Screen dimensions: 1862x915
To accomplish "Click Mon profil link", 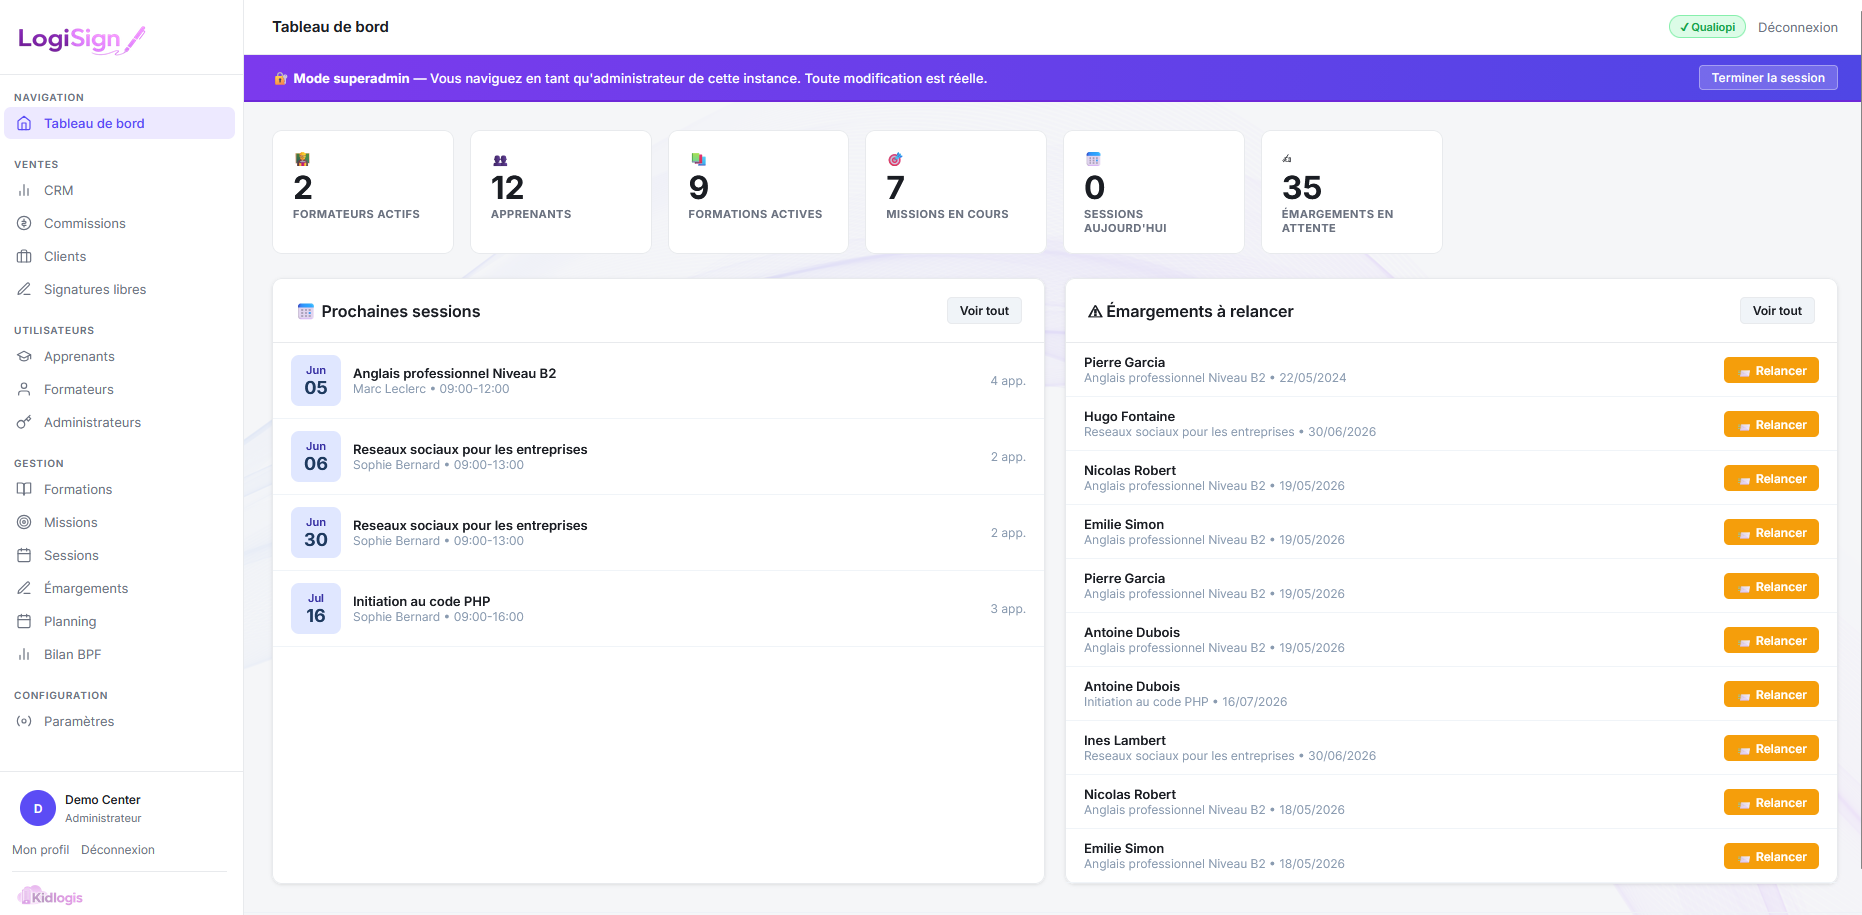I will click(x=41, y=850).
